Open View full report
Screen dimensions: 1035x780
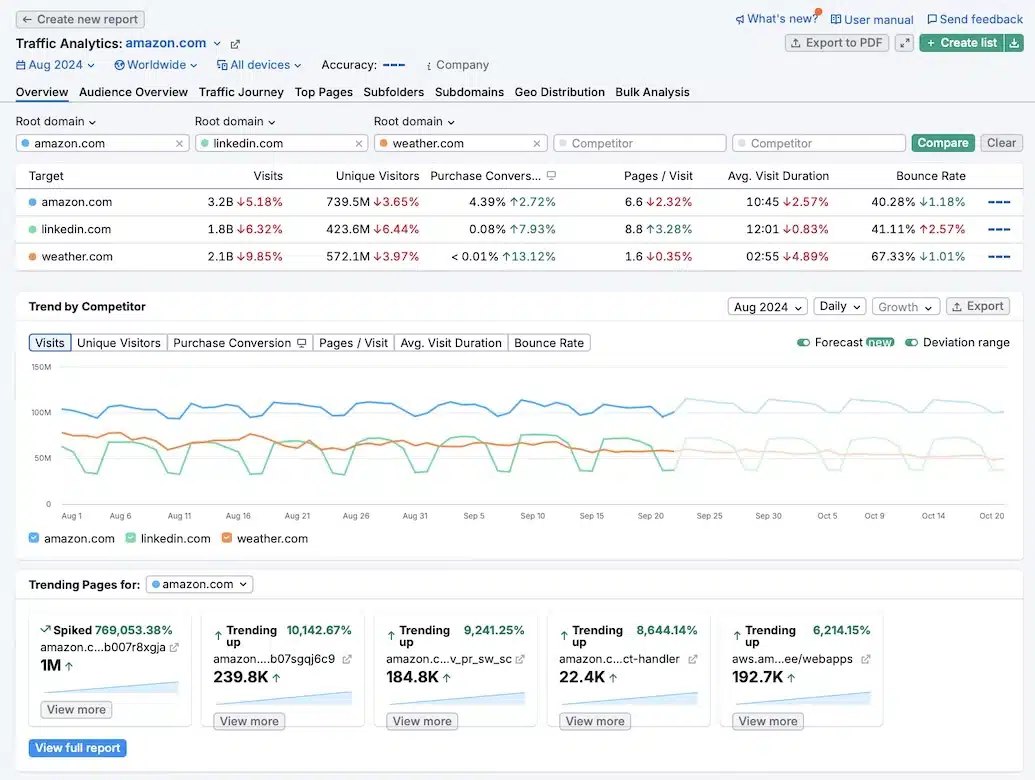click(77, 747)
